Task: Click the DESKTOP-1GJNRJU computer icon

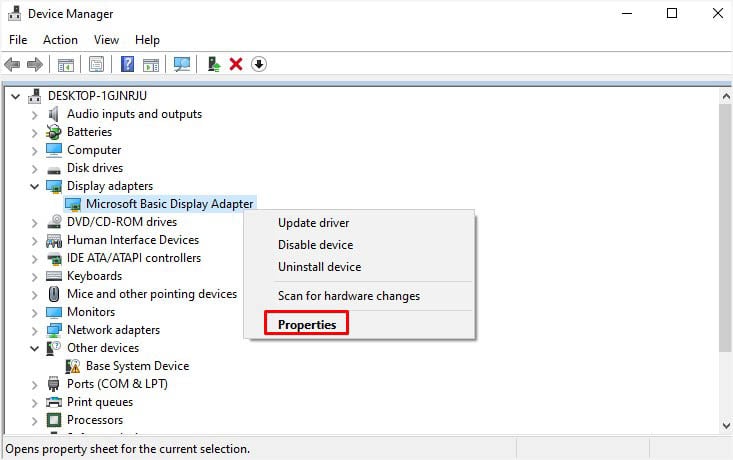Action: [34, 96]
